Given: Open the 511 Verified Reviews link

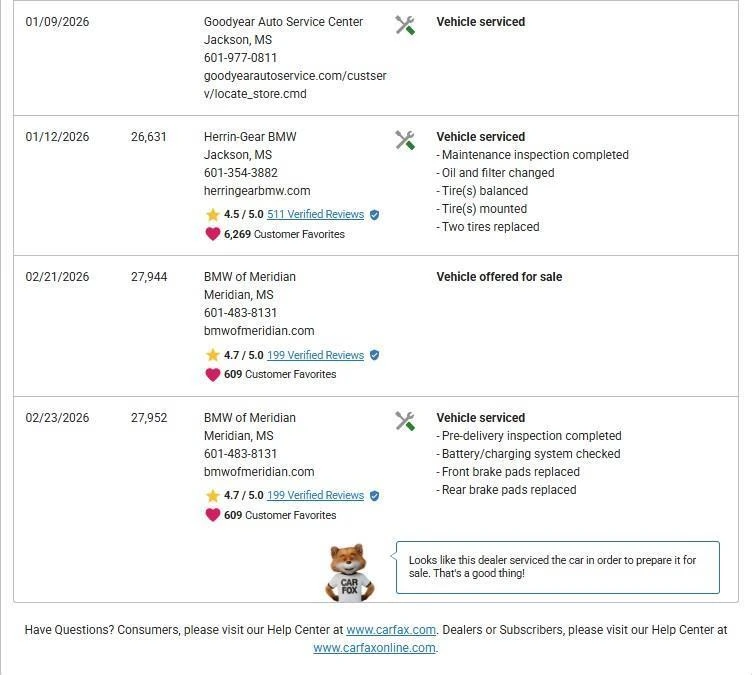Looking at the screenshot, I should 315,215.
